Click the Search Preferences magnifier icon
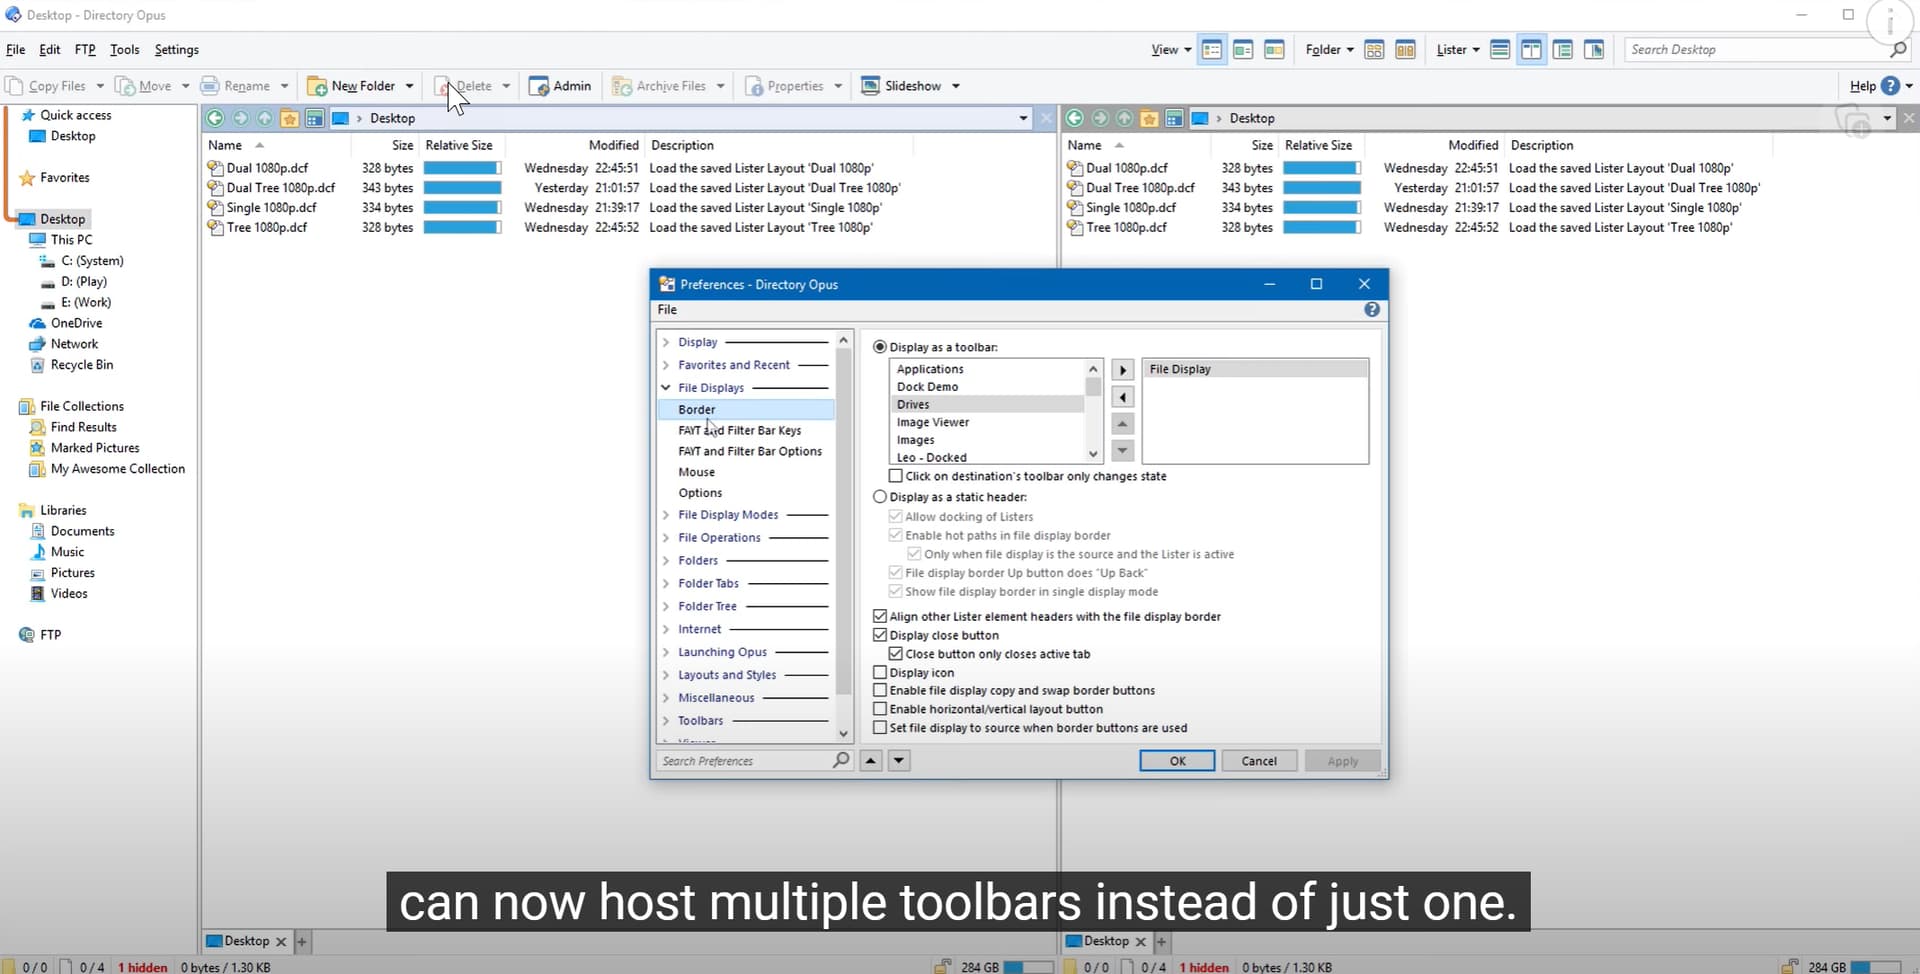 click(x=841, y=760)
